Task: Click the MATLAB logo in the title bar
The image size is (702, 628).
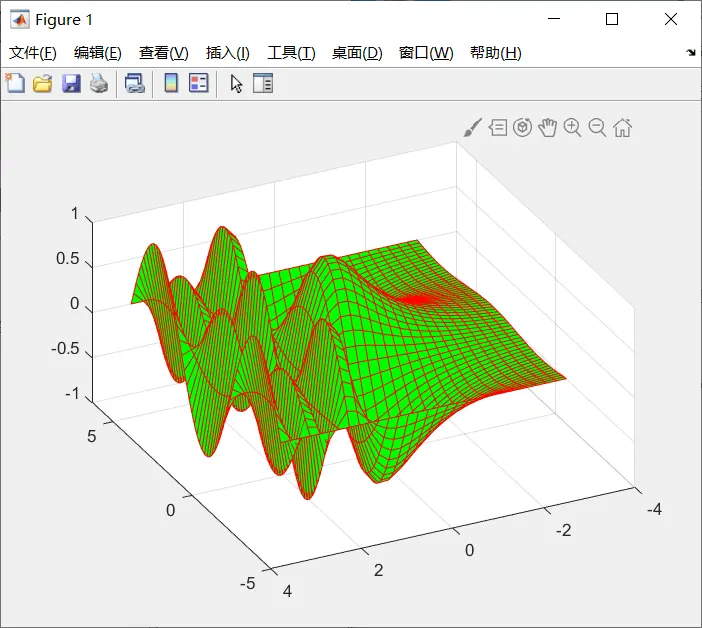Action: coord(20,20)
